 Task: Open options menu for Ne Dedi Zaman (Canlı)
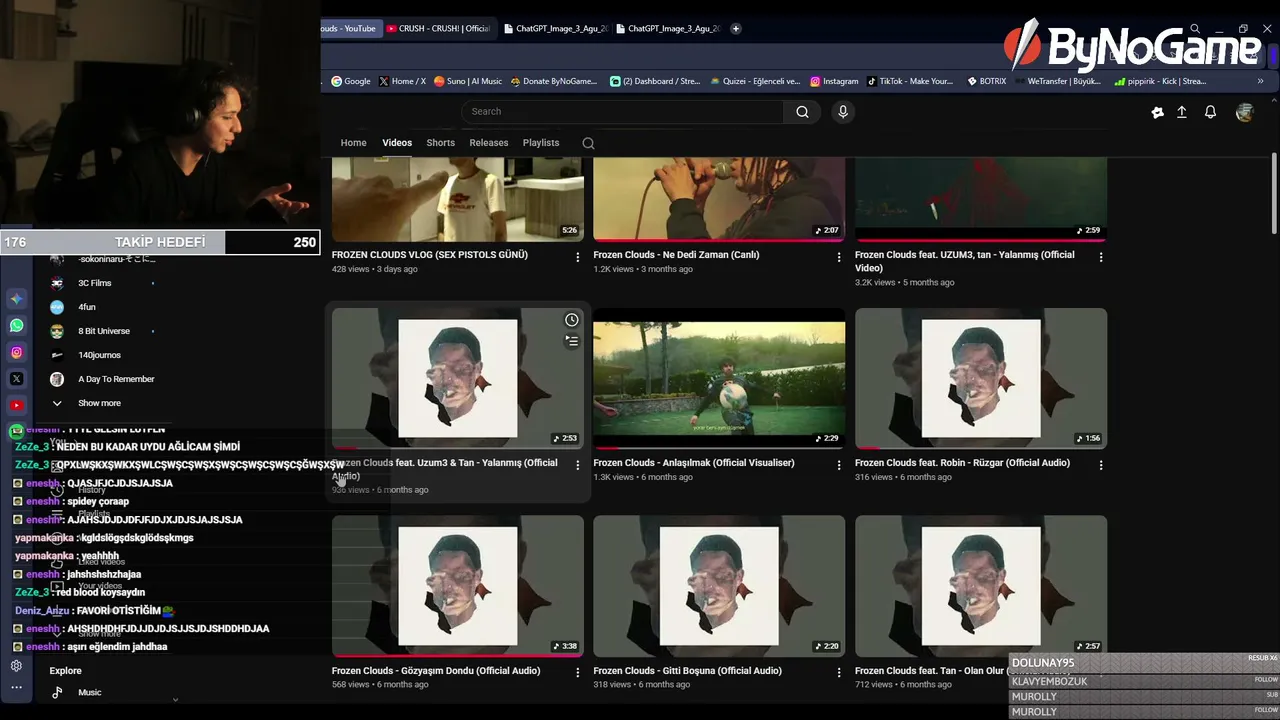click(x=839, y=257)
